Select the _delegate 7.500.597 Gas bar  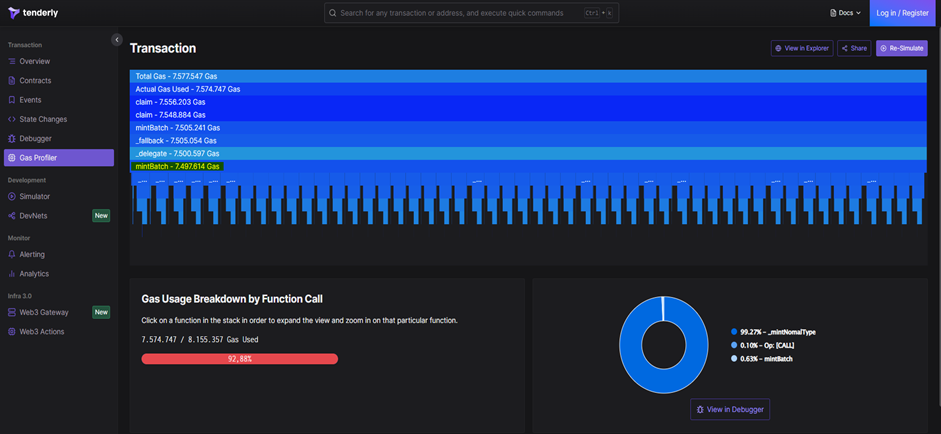coord(528,153)
